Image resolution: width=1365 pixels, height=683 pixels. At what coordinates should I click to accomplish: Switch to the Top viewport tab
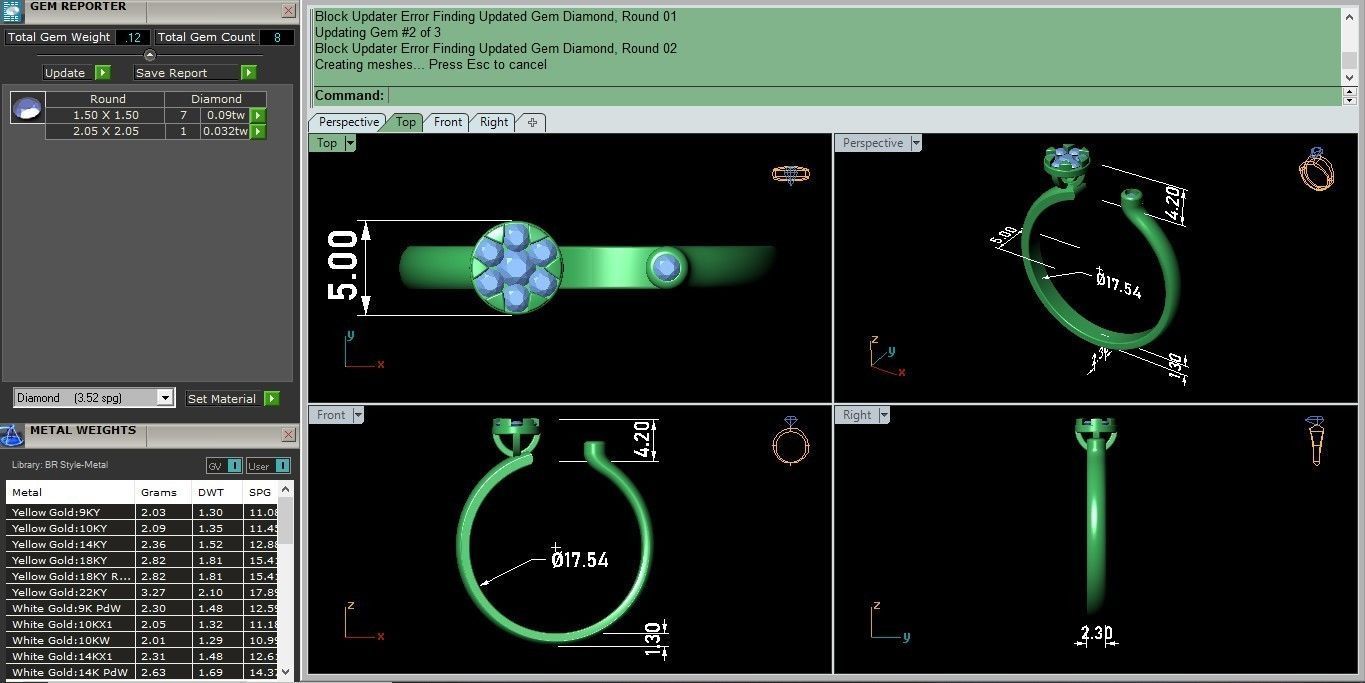click(405, 122)
